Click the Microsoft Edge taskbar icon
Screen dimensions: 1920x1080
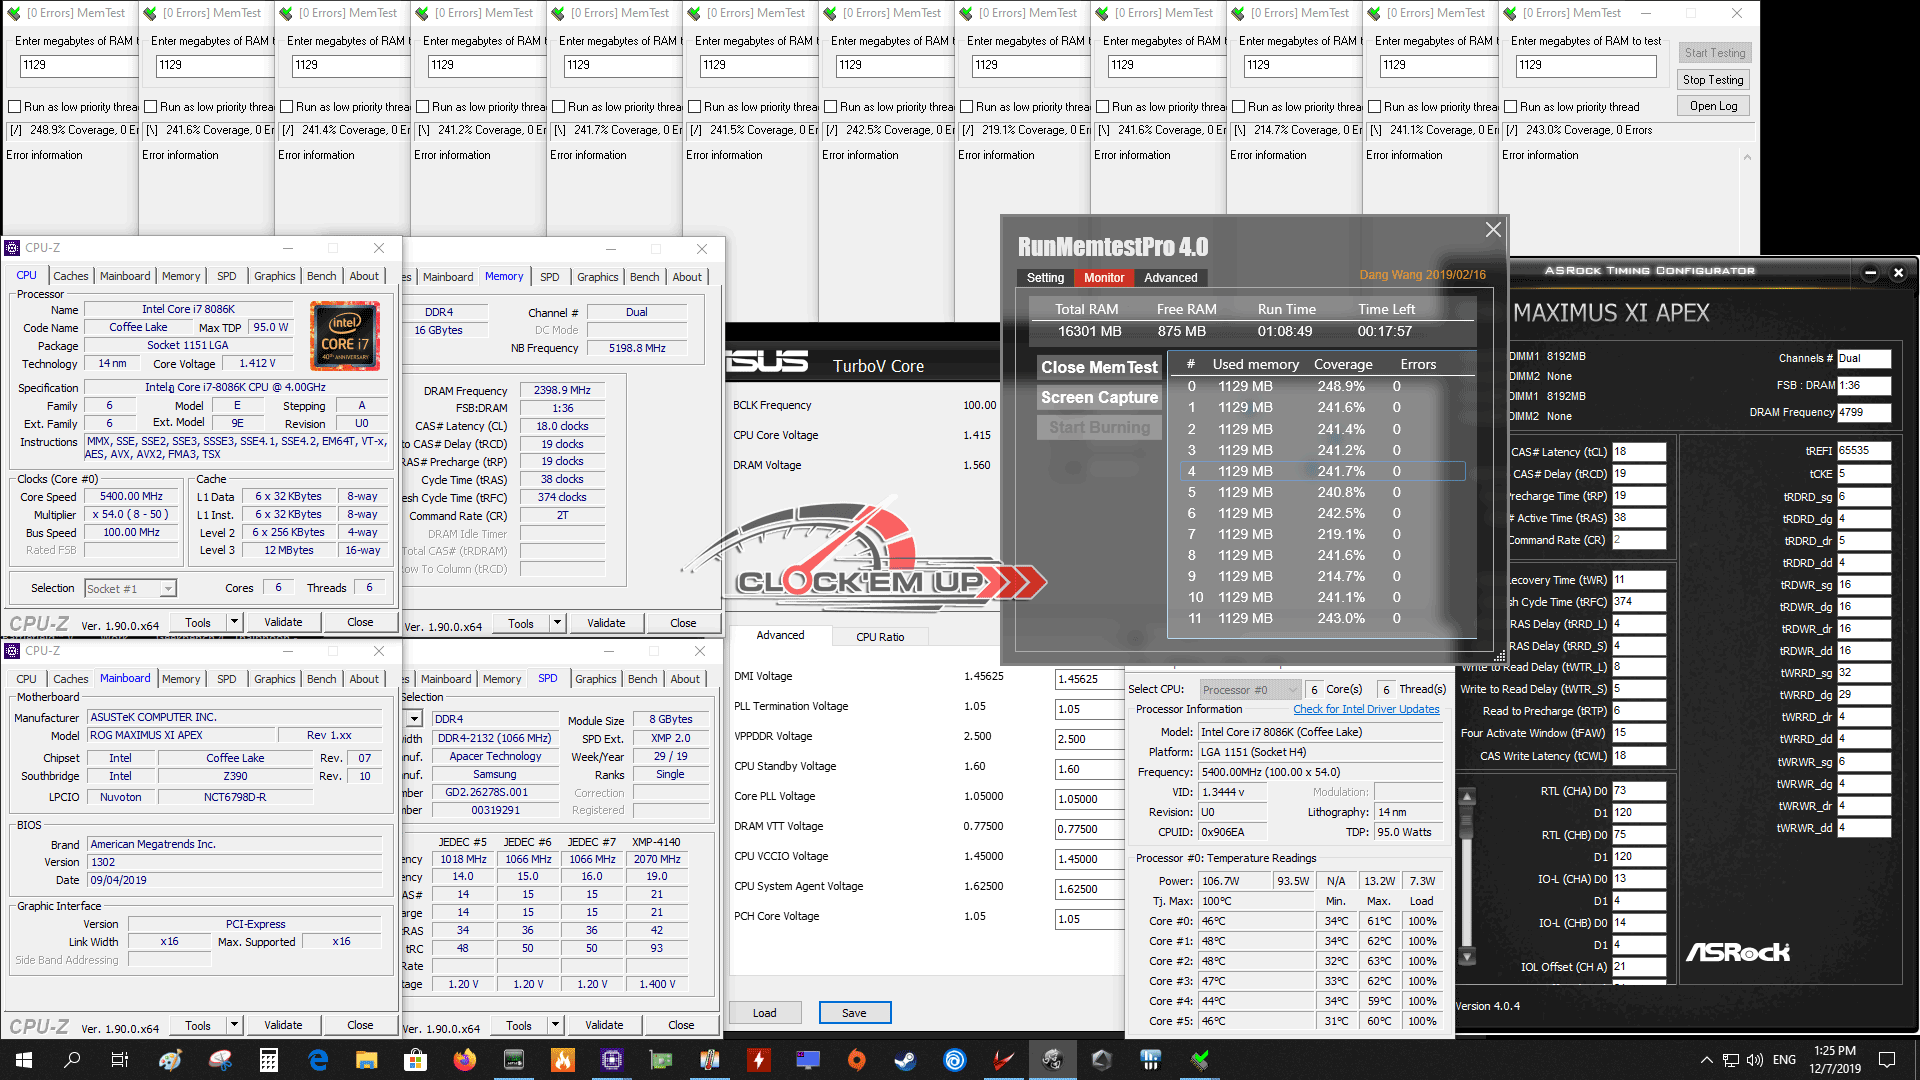(318, 1060)
